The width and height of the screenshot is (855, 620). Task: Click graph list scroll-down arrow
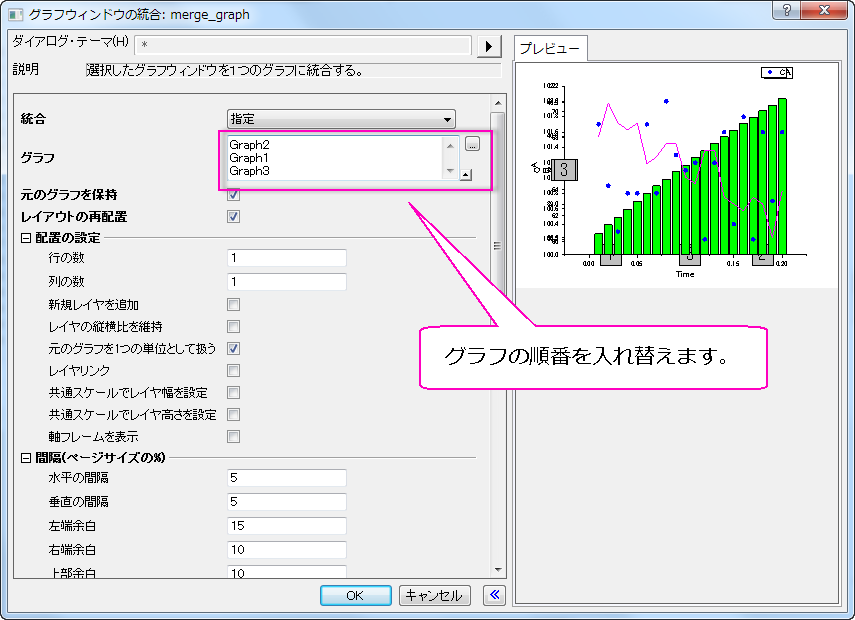pos(450,171)
